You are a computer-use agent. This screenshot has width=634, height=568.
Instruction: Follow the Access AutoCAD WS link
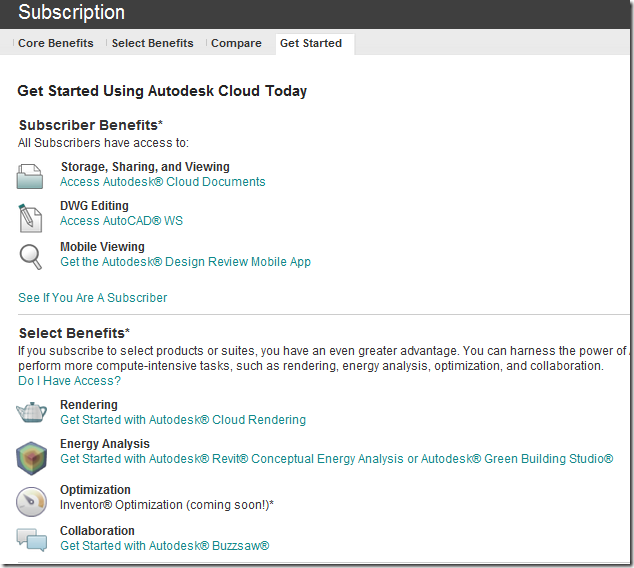(x=121, y=221)
